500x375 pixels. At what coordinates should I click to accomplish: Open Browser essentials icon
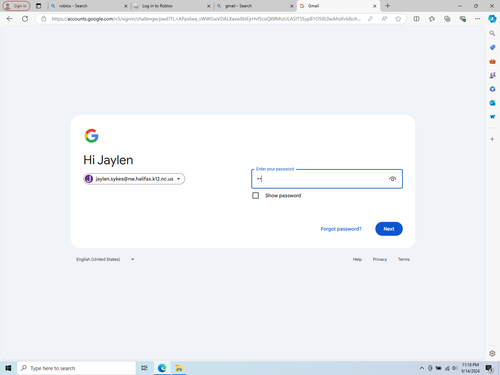pyautogui.click(x=462, y=19)
